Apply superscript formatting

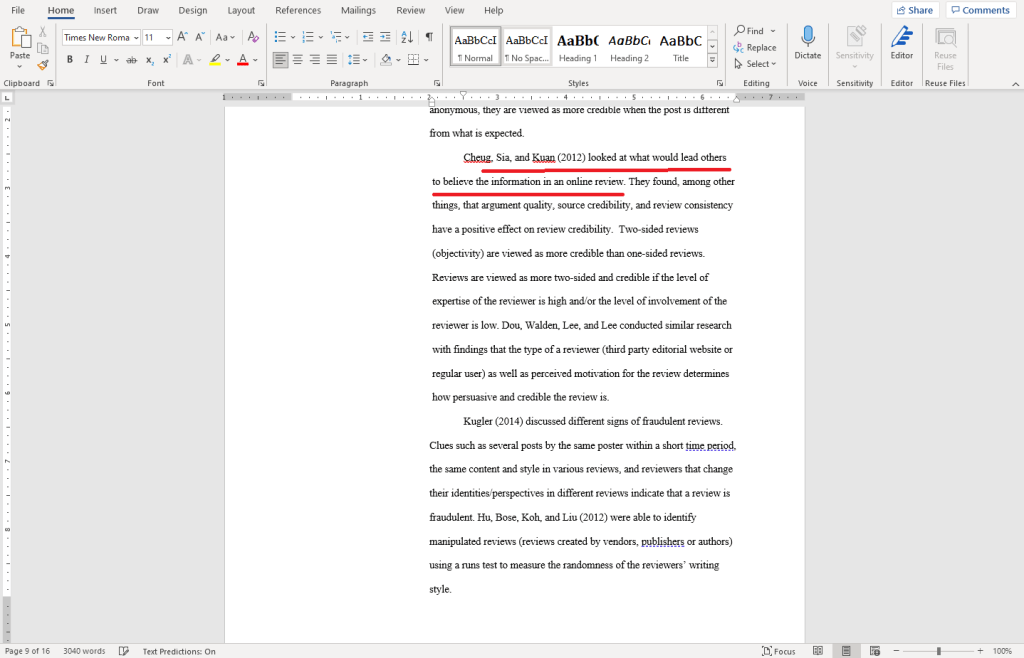pyautogui.click(x=165, y=60)
